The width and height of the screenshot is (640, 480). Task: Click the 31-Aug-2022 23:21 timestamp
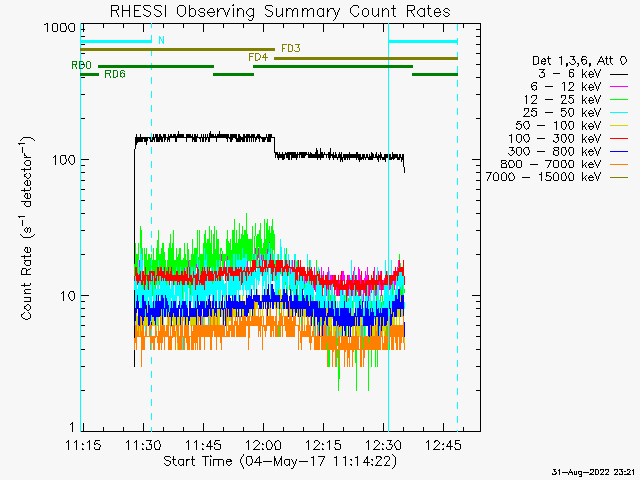coord(593,472)
